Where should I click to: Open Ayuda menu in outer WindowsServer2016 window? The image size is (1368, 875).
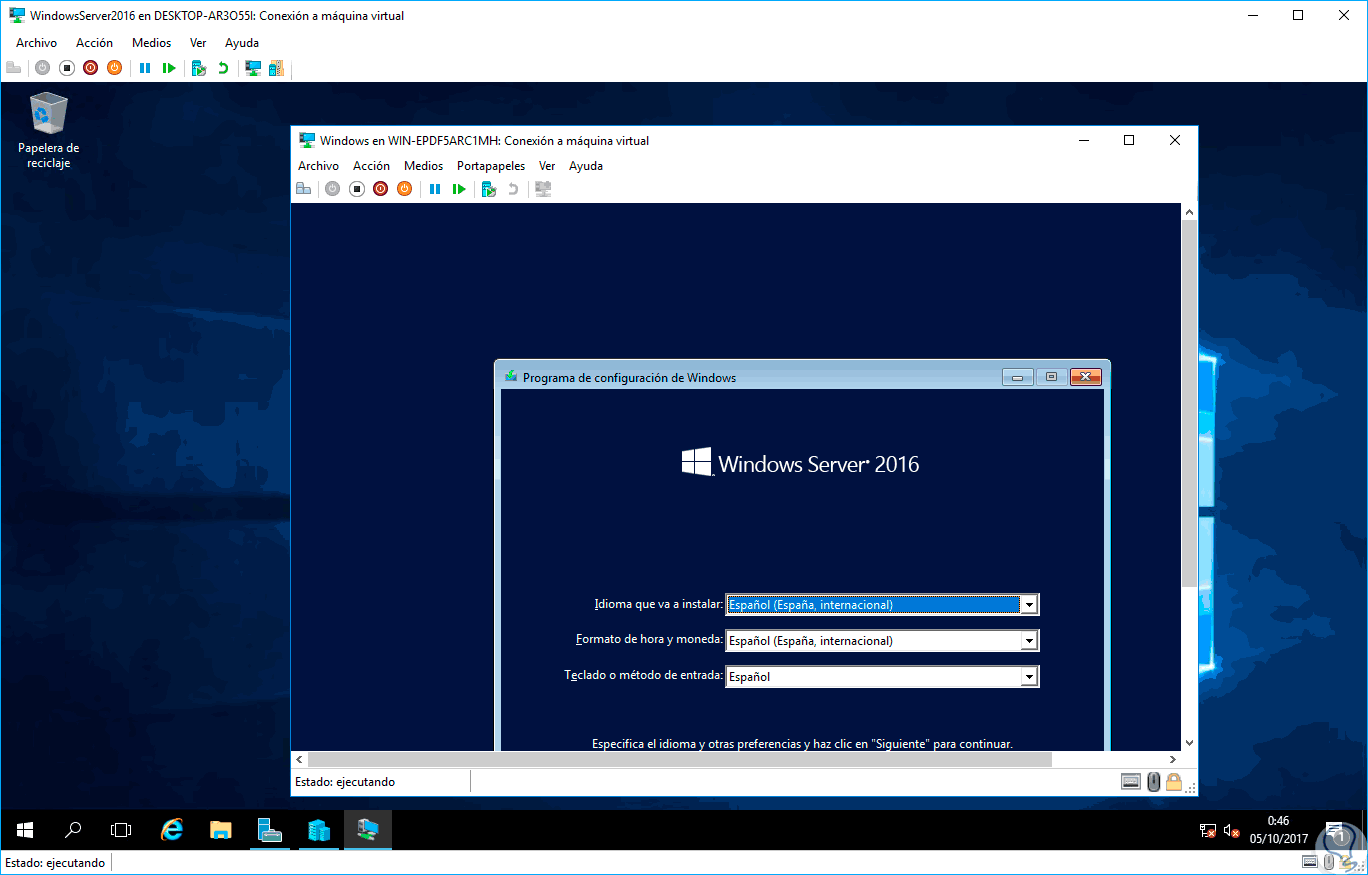click(242, 43)
